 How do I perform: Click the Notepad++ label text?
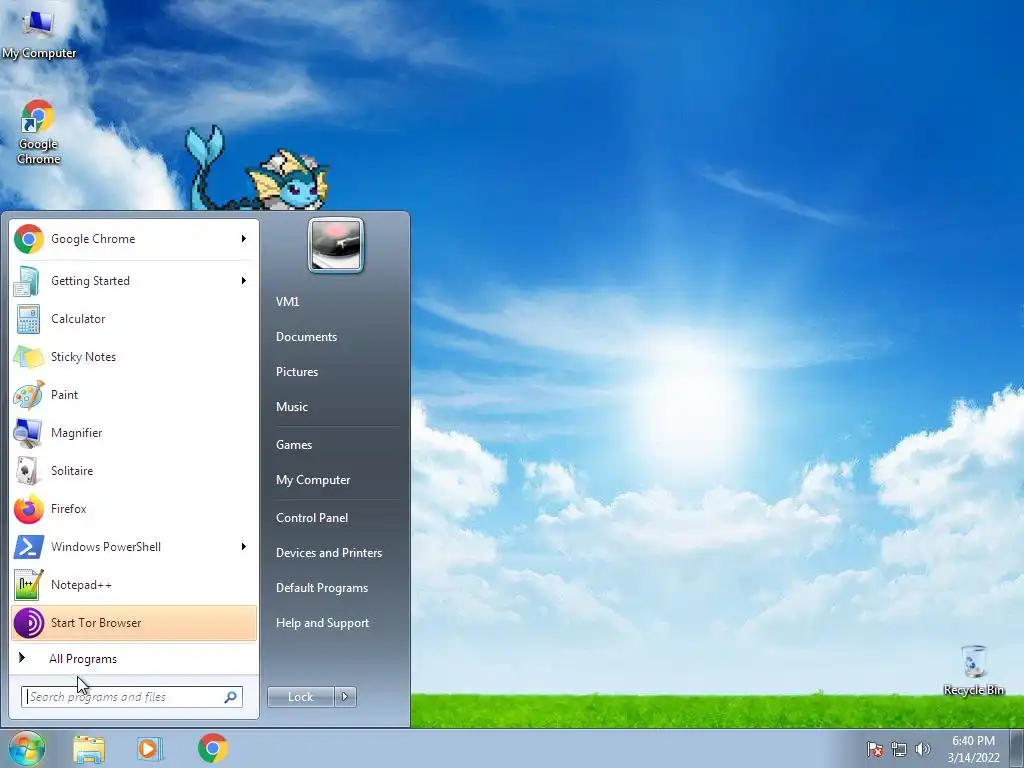click(x=82, y=584)
